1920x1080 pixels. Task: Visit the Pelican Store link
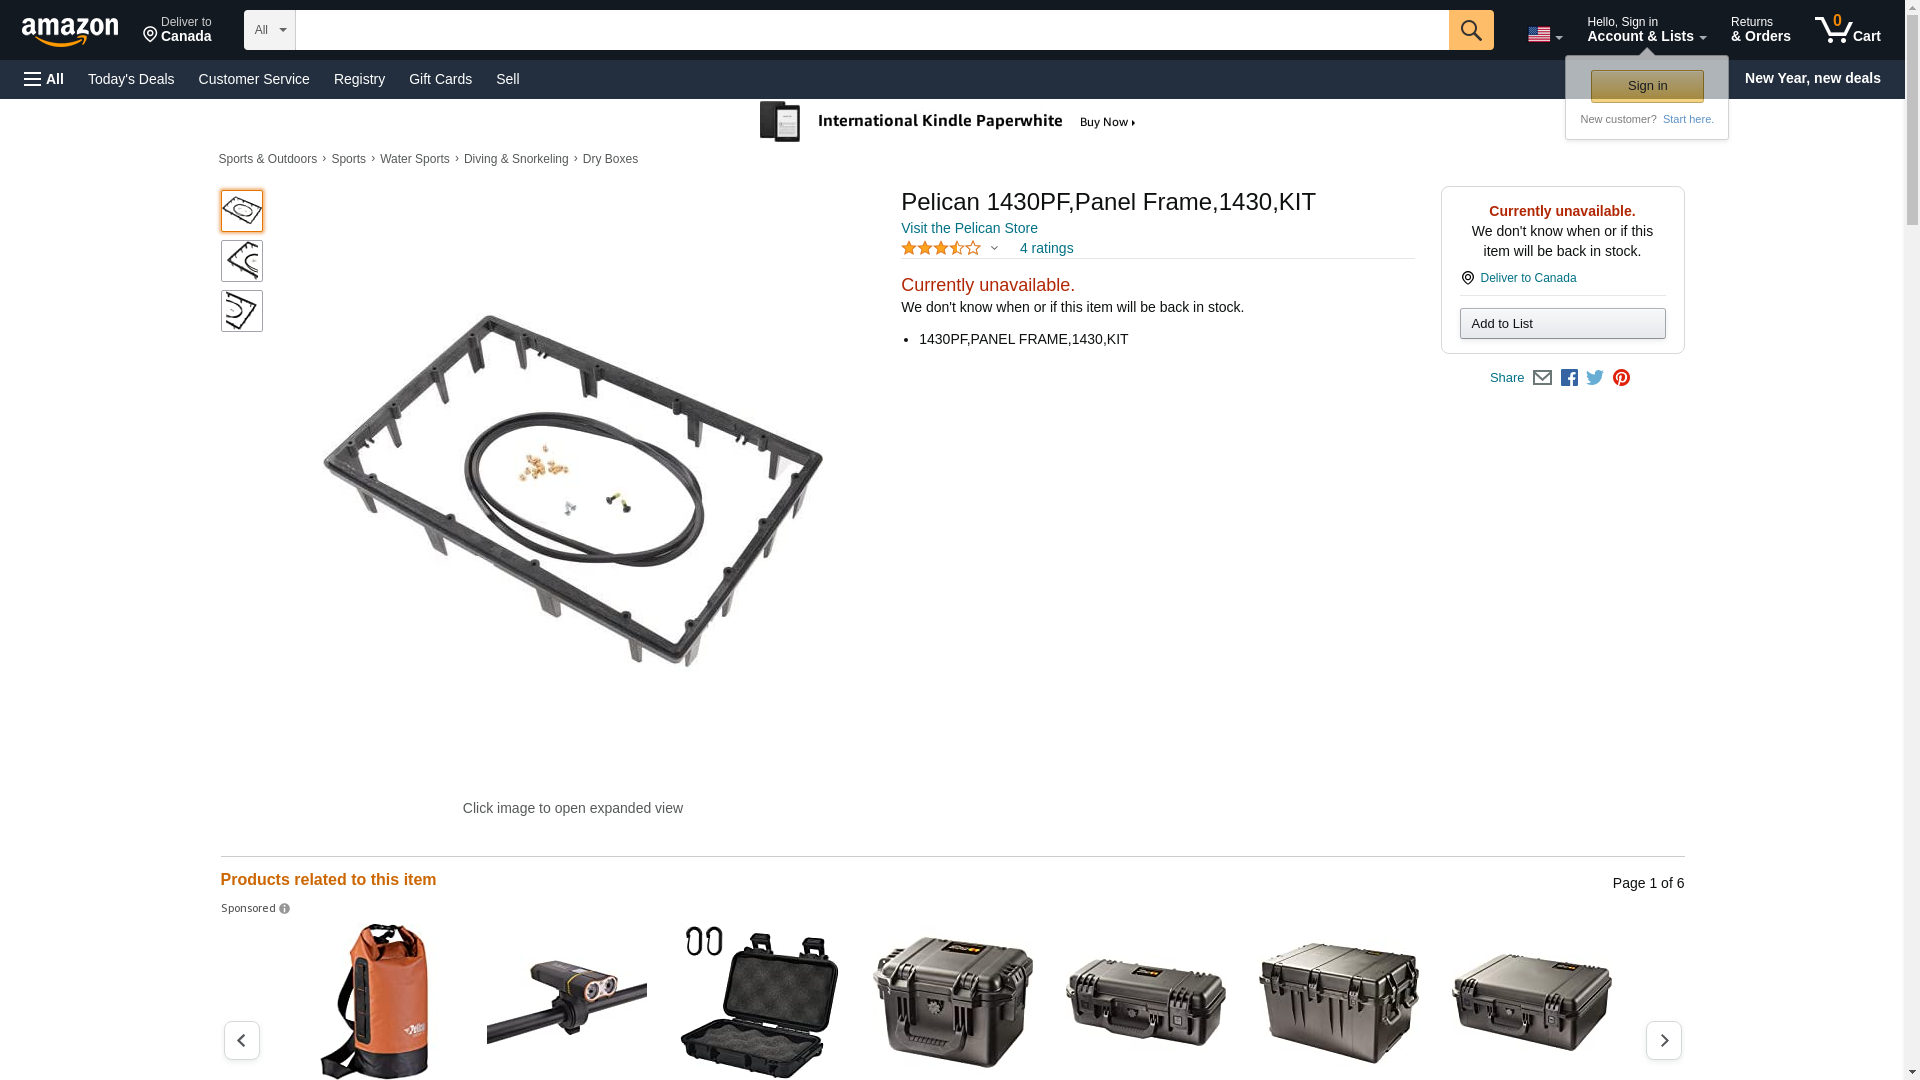click(969, 228)
